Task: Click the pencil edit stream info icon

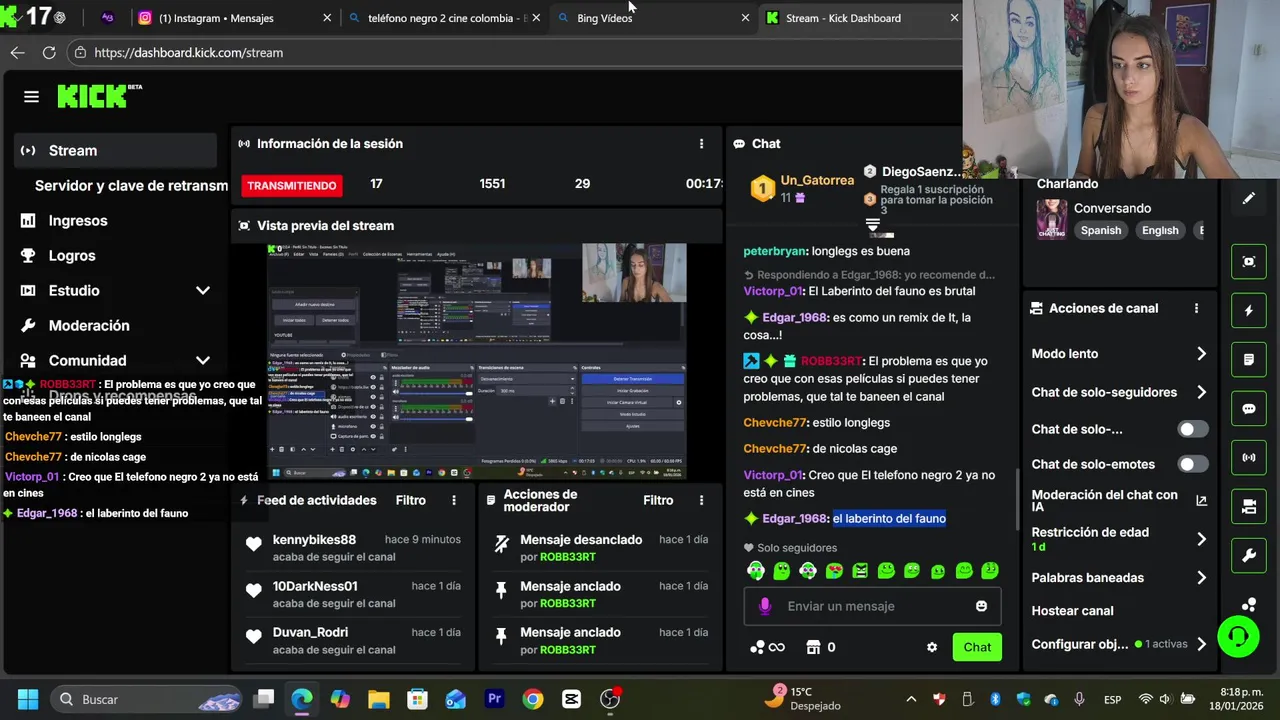Action: coord(1248,198)
